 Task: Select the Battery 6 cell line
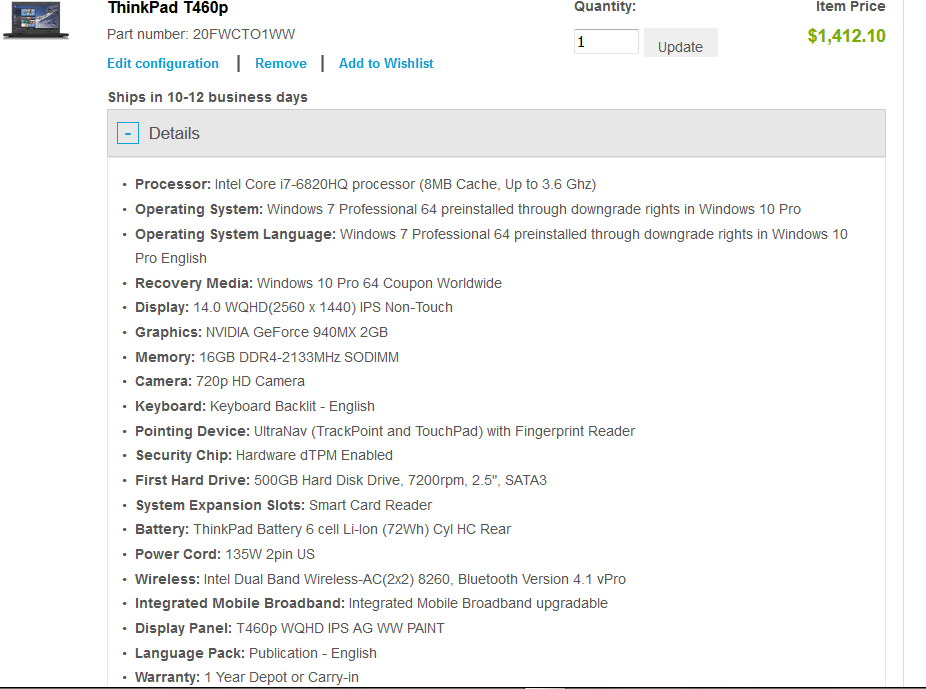[323, 529]
